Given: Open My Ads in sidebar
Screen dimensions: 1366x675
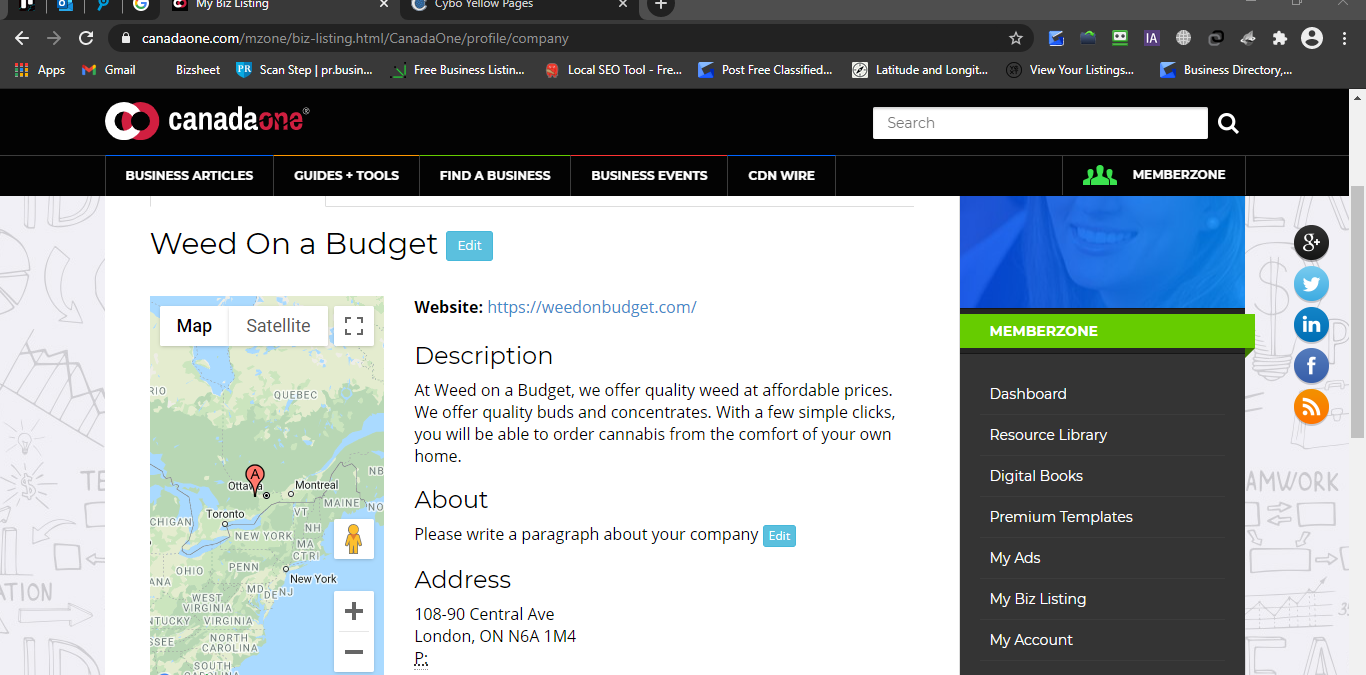Looking at the screenshot, I should 1015,558.
